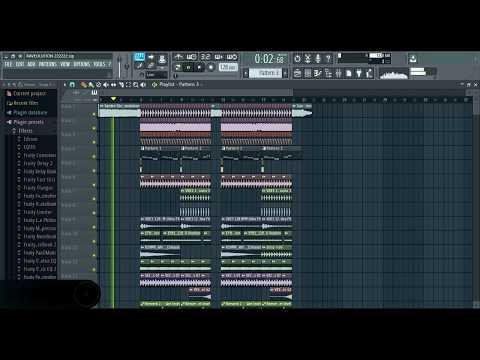Select the blue draw mode icon
480x360 pixels.
pos(140,57)
